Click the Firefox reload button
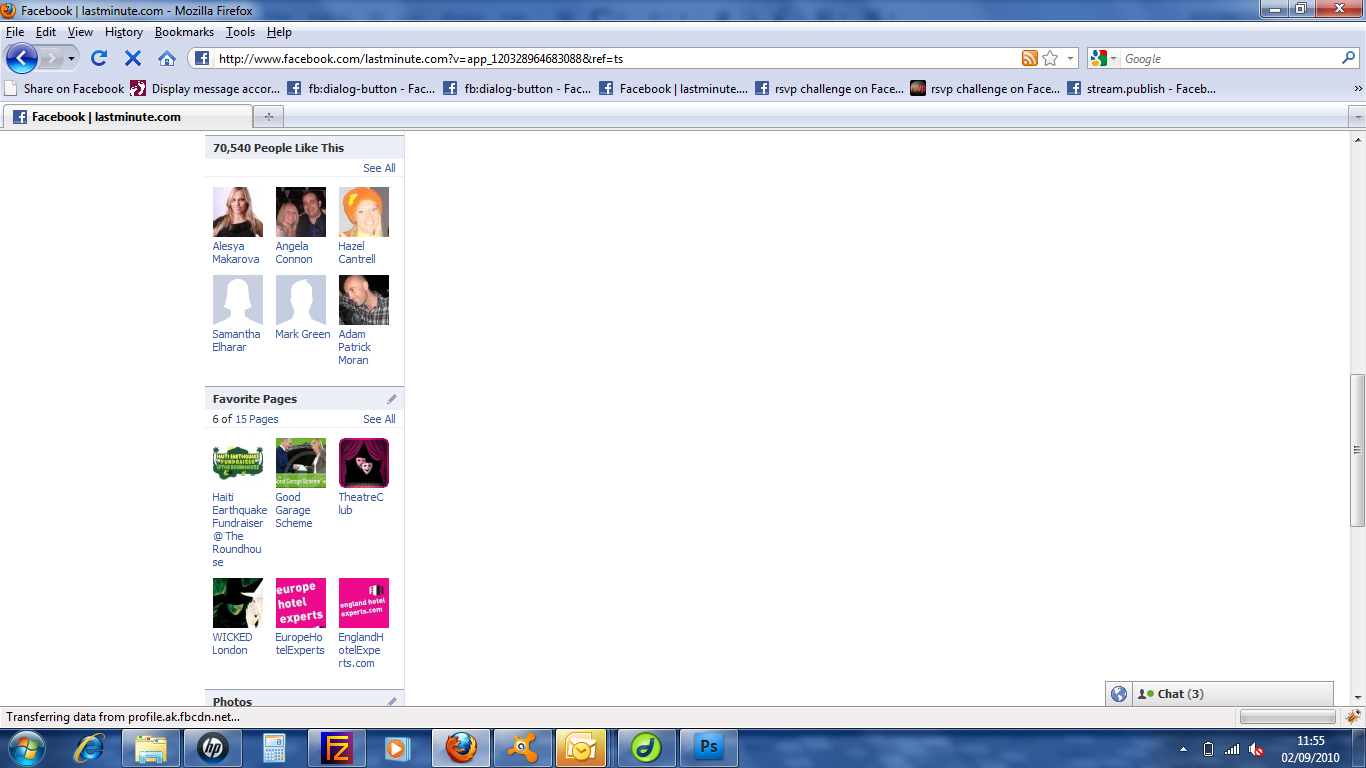Viewport: 1366px width, 768px height. (99, 58)
